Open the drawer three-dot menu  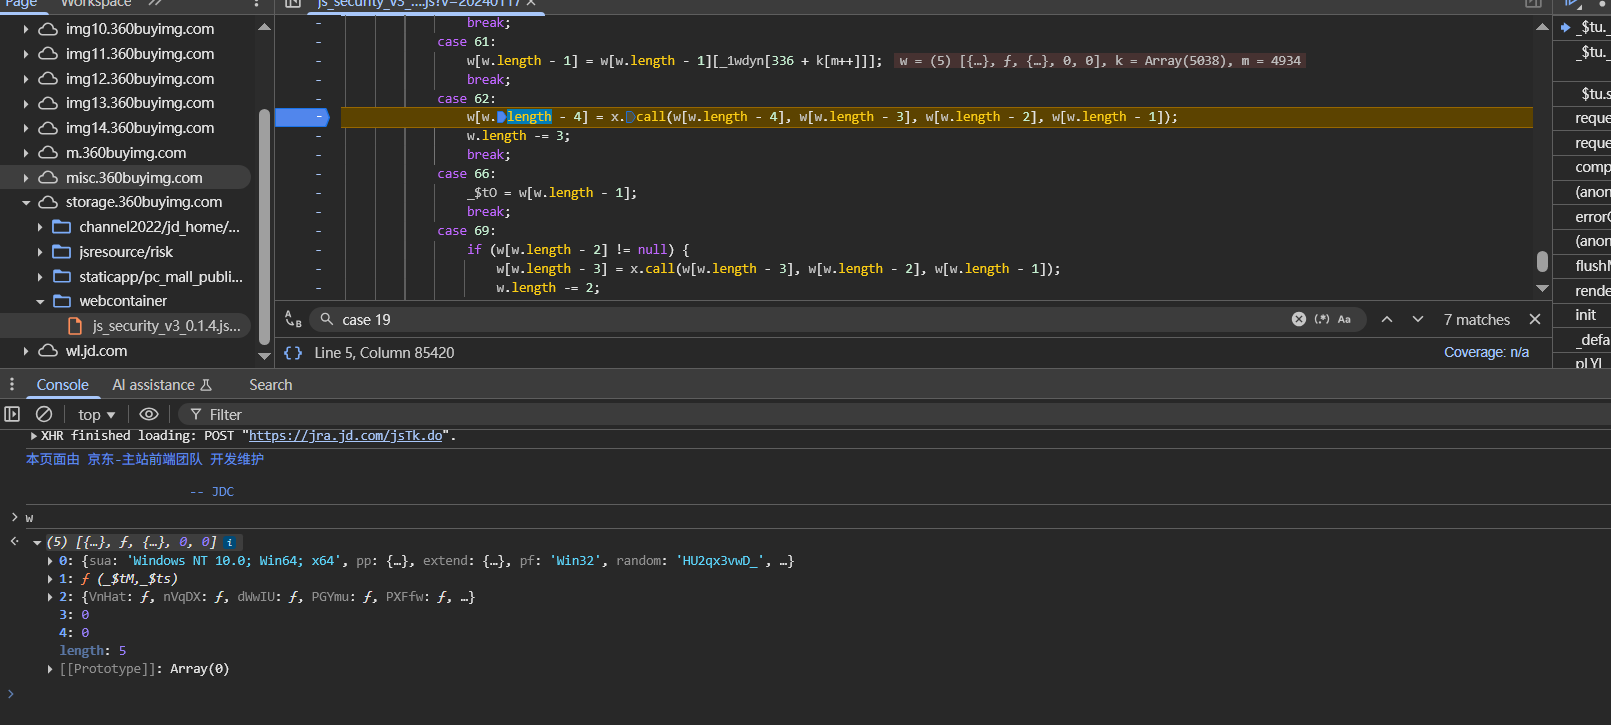click(x=12, y=385)
